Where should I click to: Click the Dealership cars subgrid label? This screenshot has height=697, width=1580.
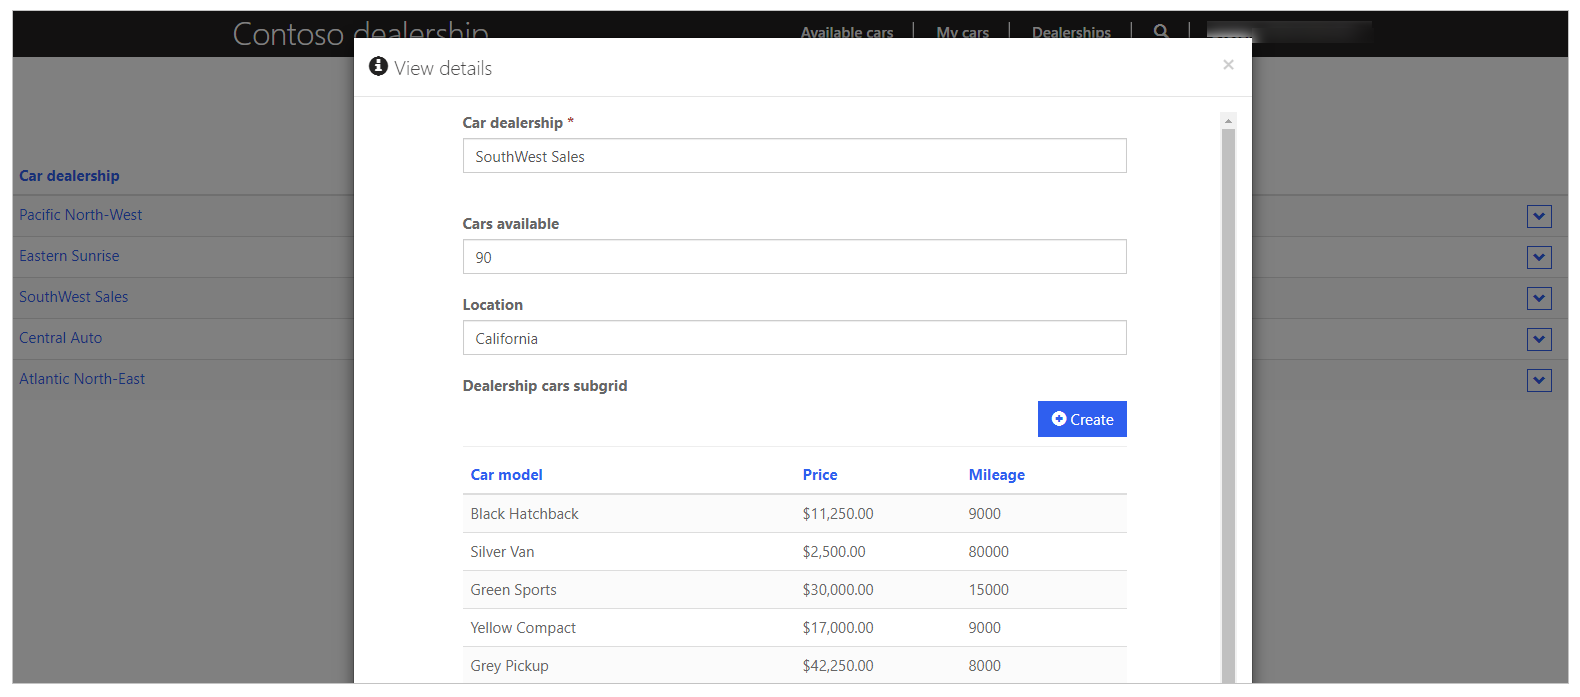click(x=545, y=386)
